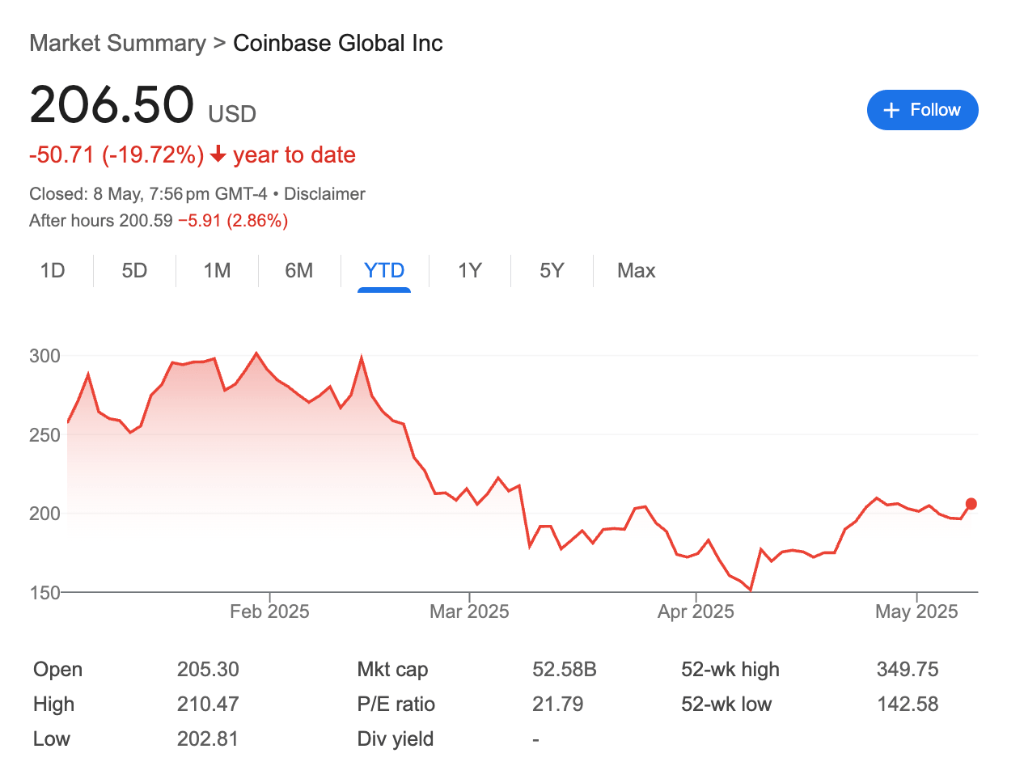Select the currently active YTD tab
Viewport: 1024px width, 773px height.
tap(384, 271)
